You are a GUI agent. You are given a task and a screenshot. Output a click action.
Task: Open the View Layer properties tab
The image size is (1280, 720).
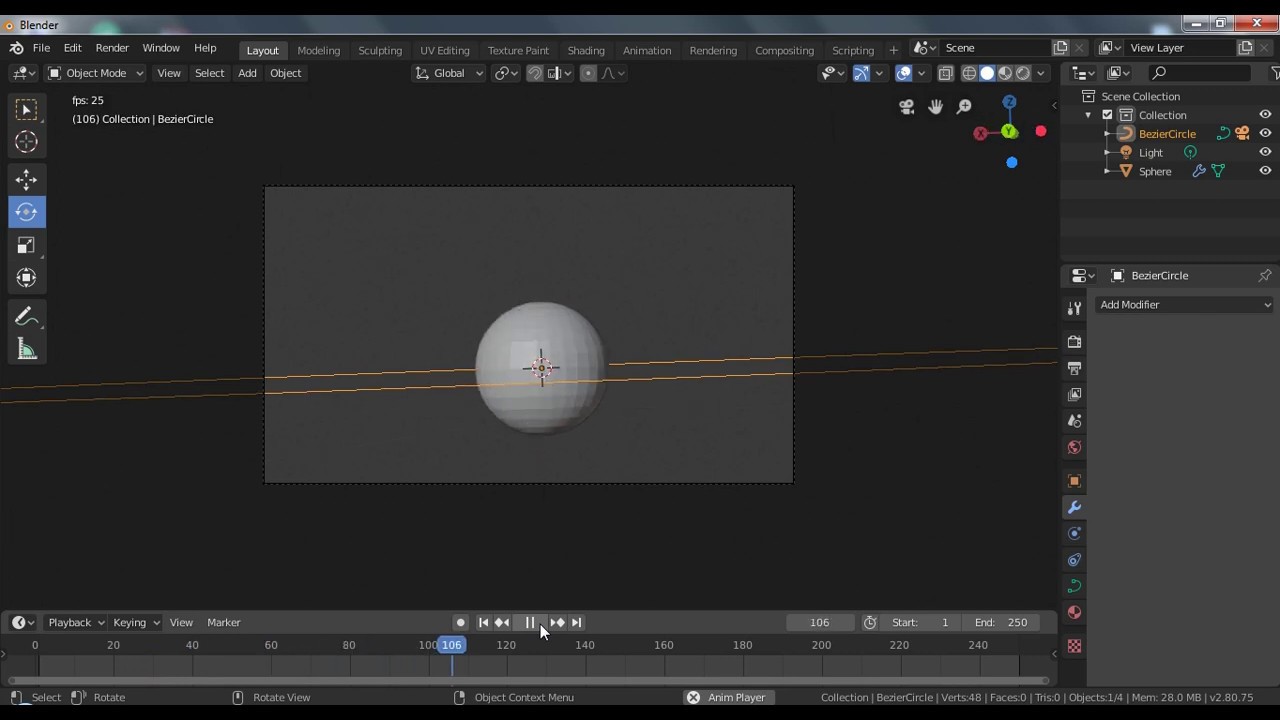coord(1074,394)
